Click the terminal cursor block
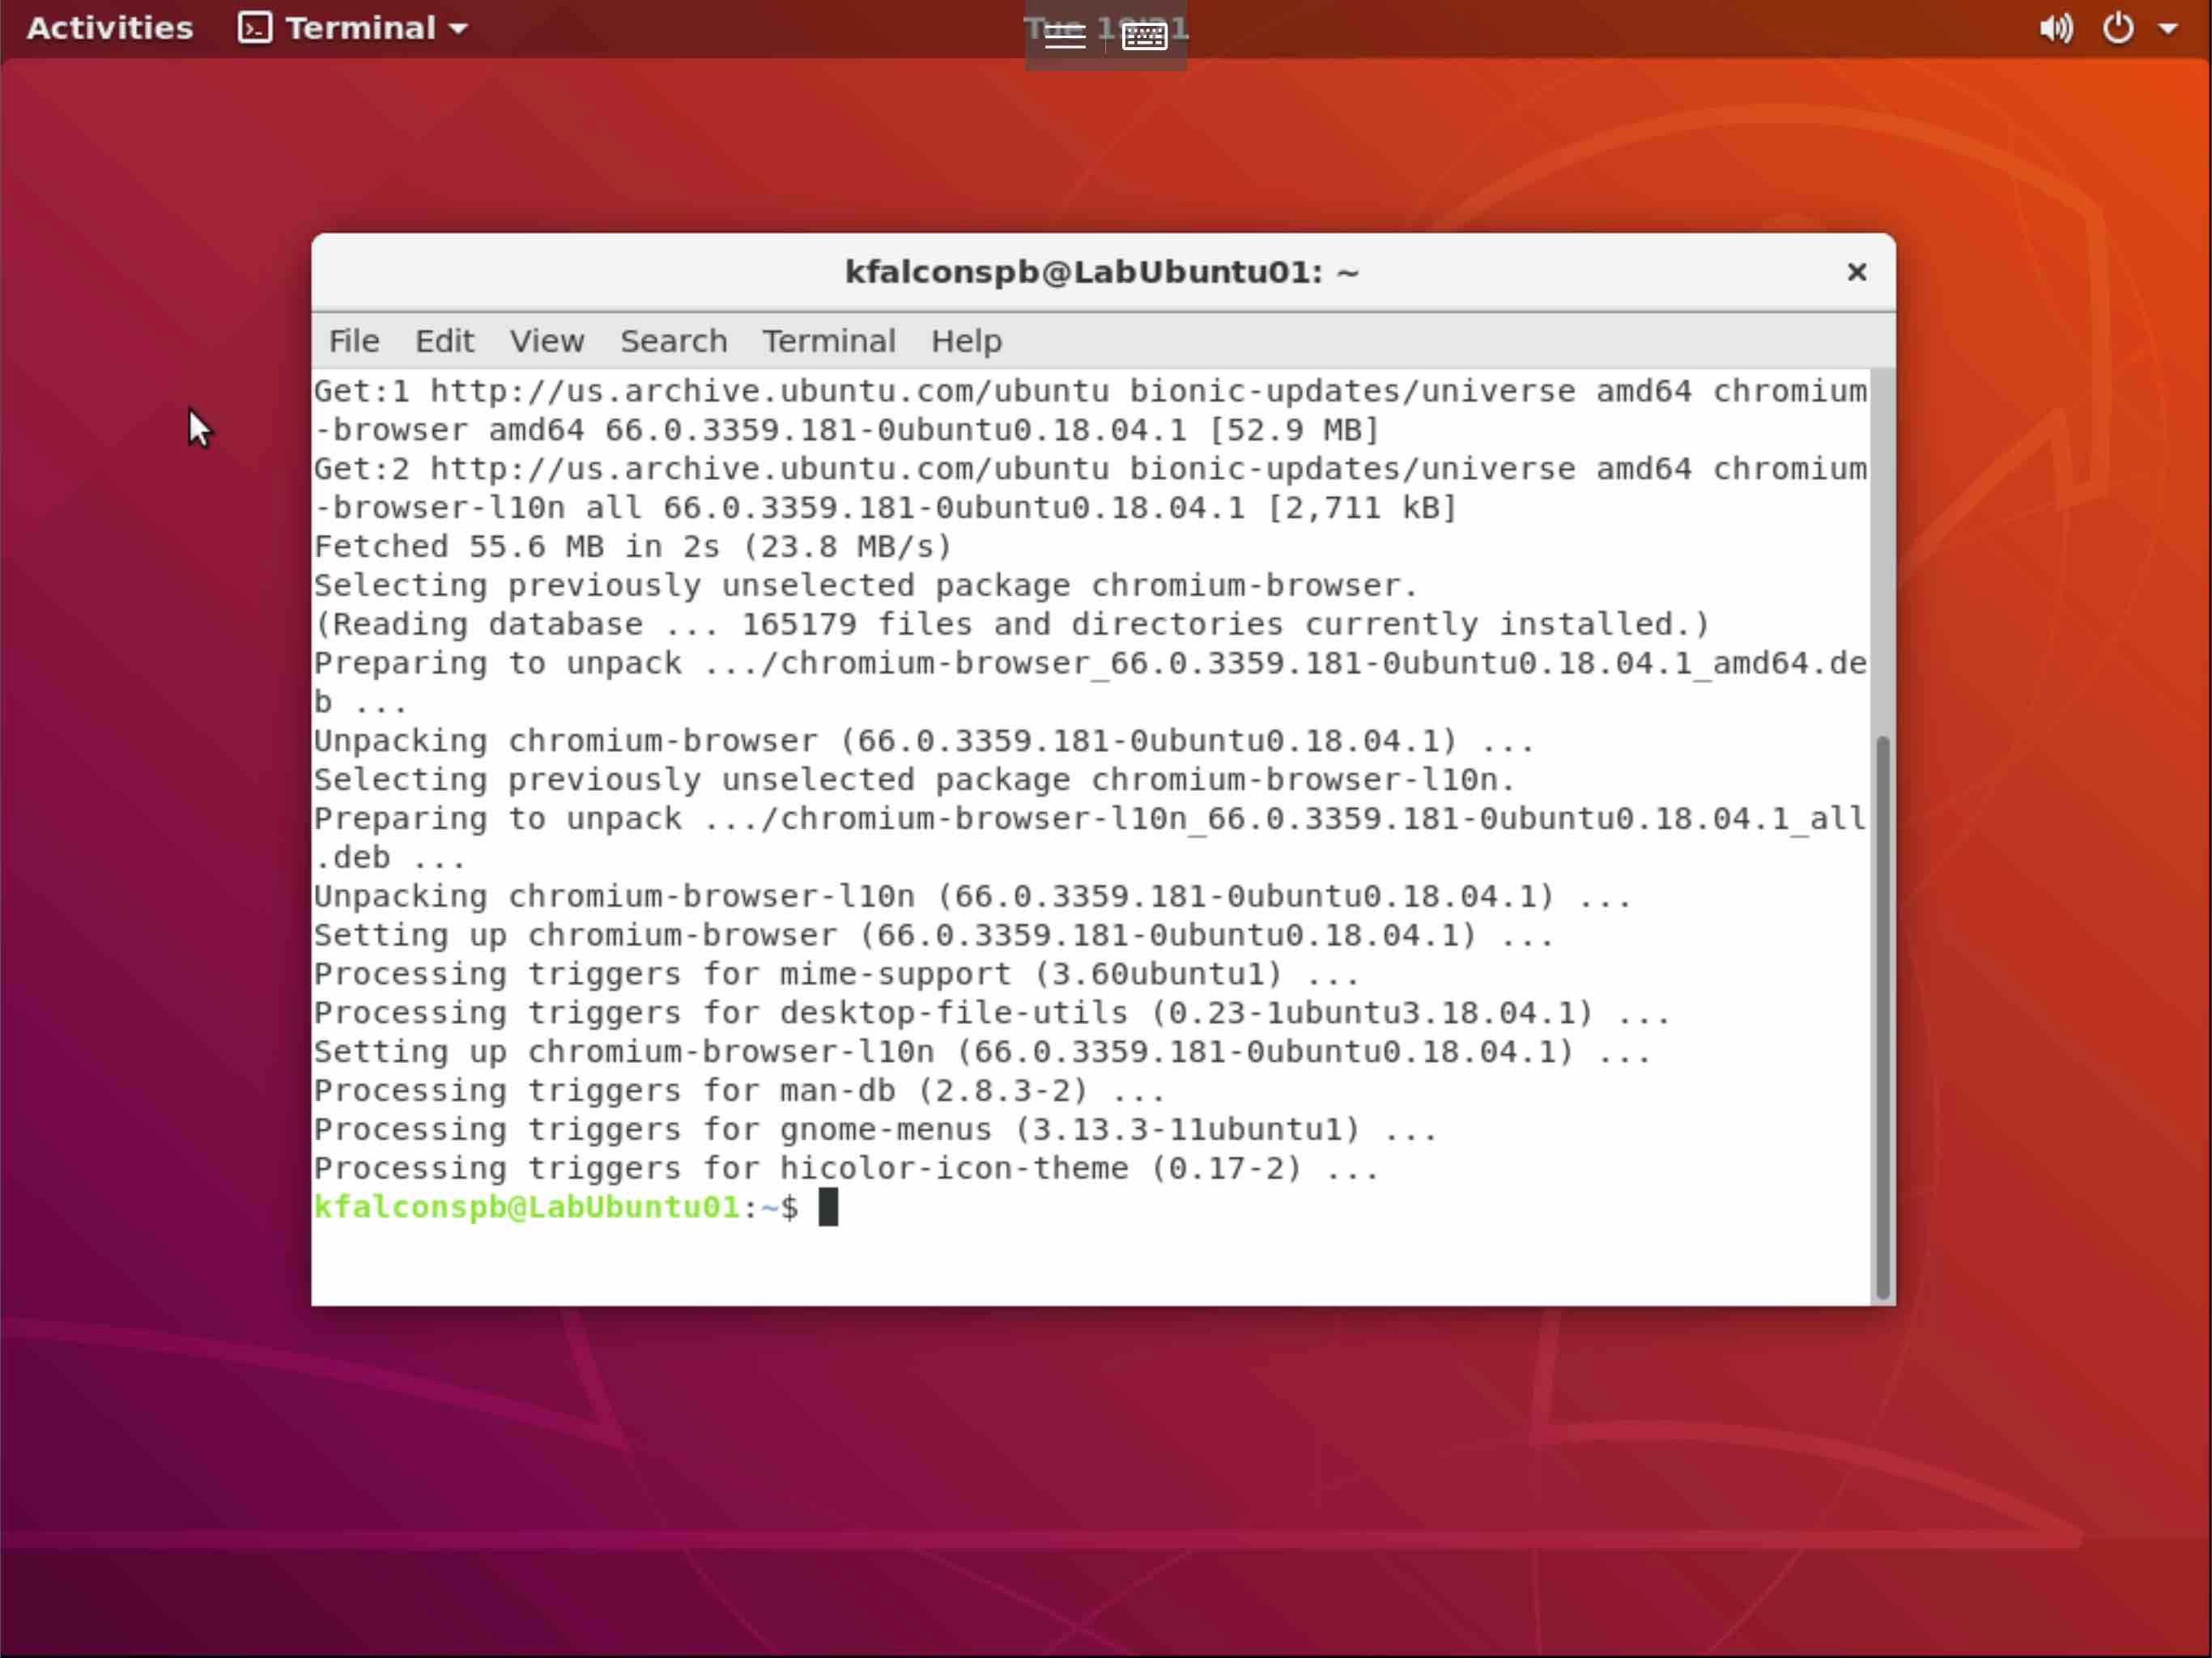Image resolution: width=2212 pixels, height=1658 pixels. (828, 1207)
